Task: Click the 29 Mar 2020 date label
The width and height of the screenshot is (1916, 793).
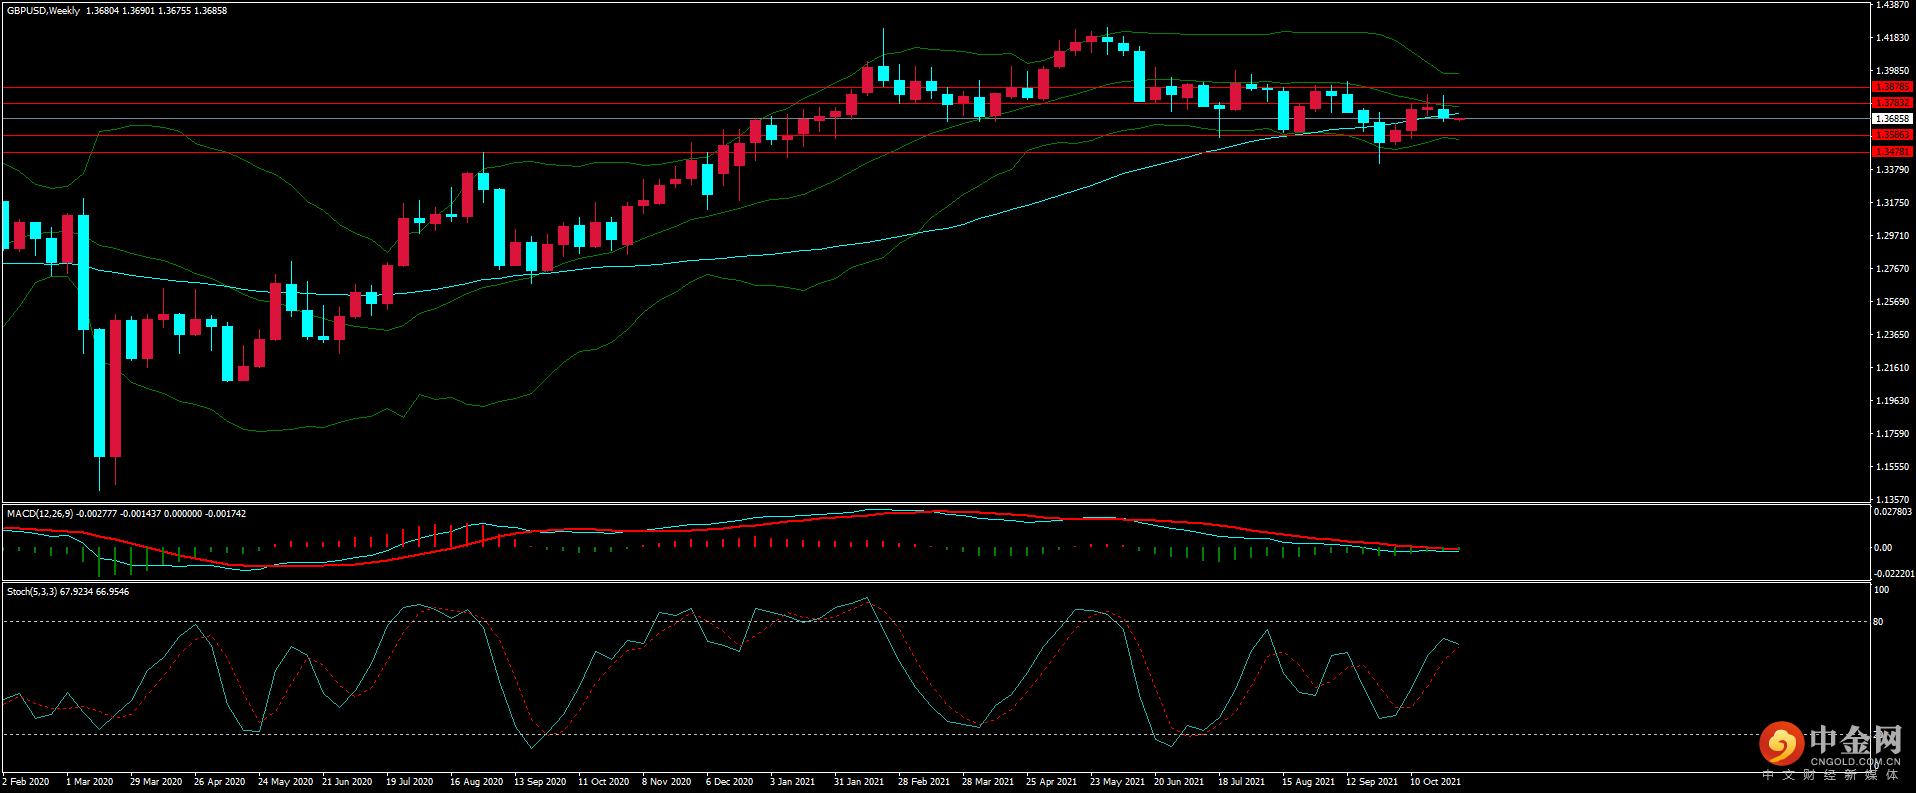Action: coord(156,782)
